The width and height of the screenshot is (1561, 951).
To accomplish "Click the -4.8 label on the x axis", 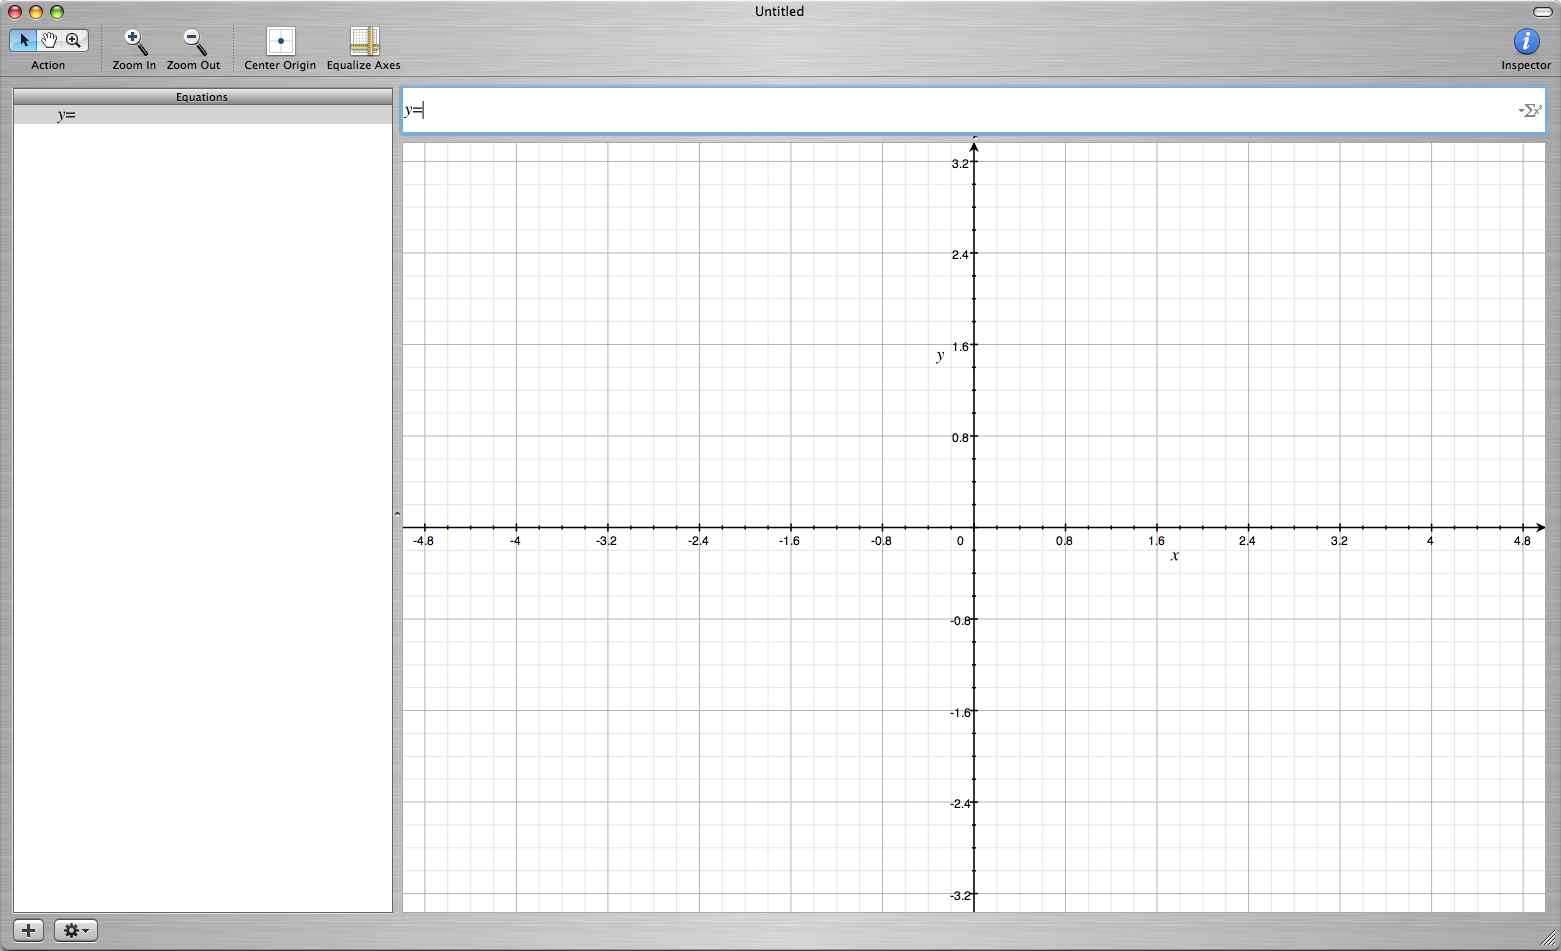I will click(423, 541).
